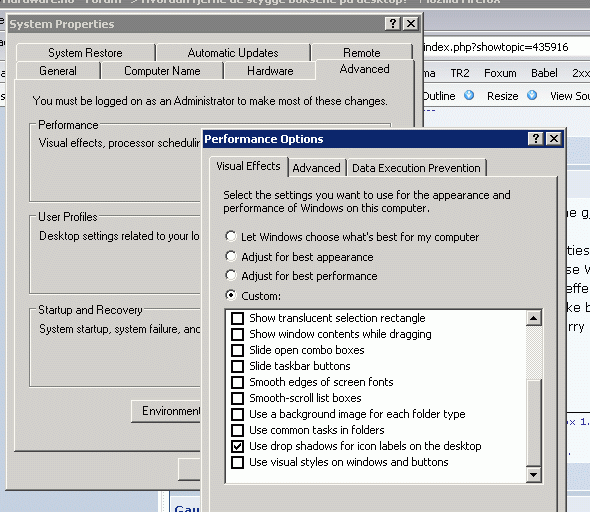Click the blue icon after Resize

click(532, 95)
